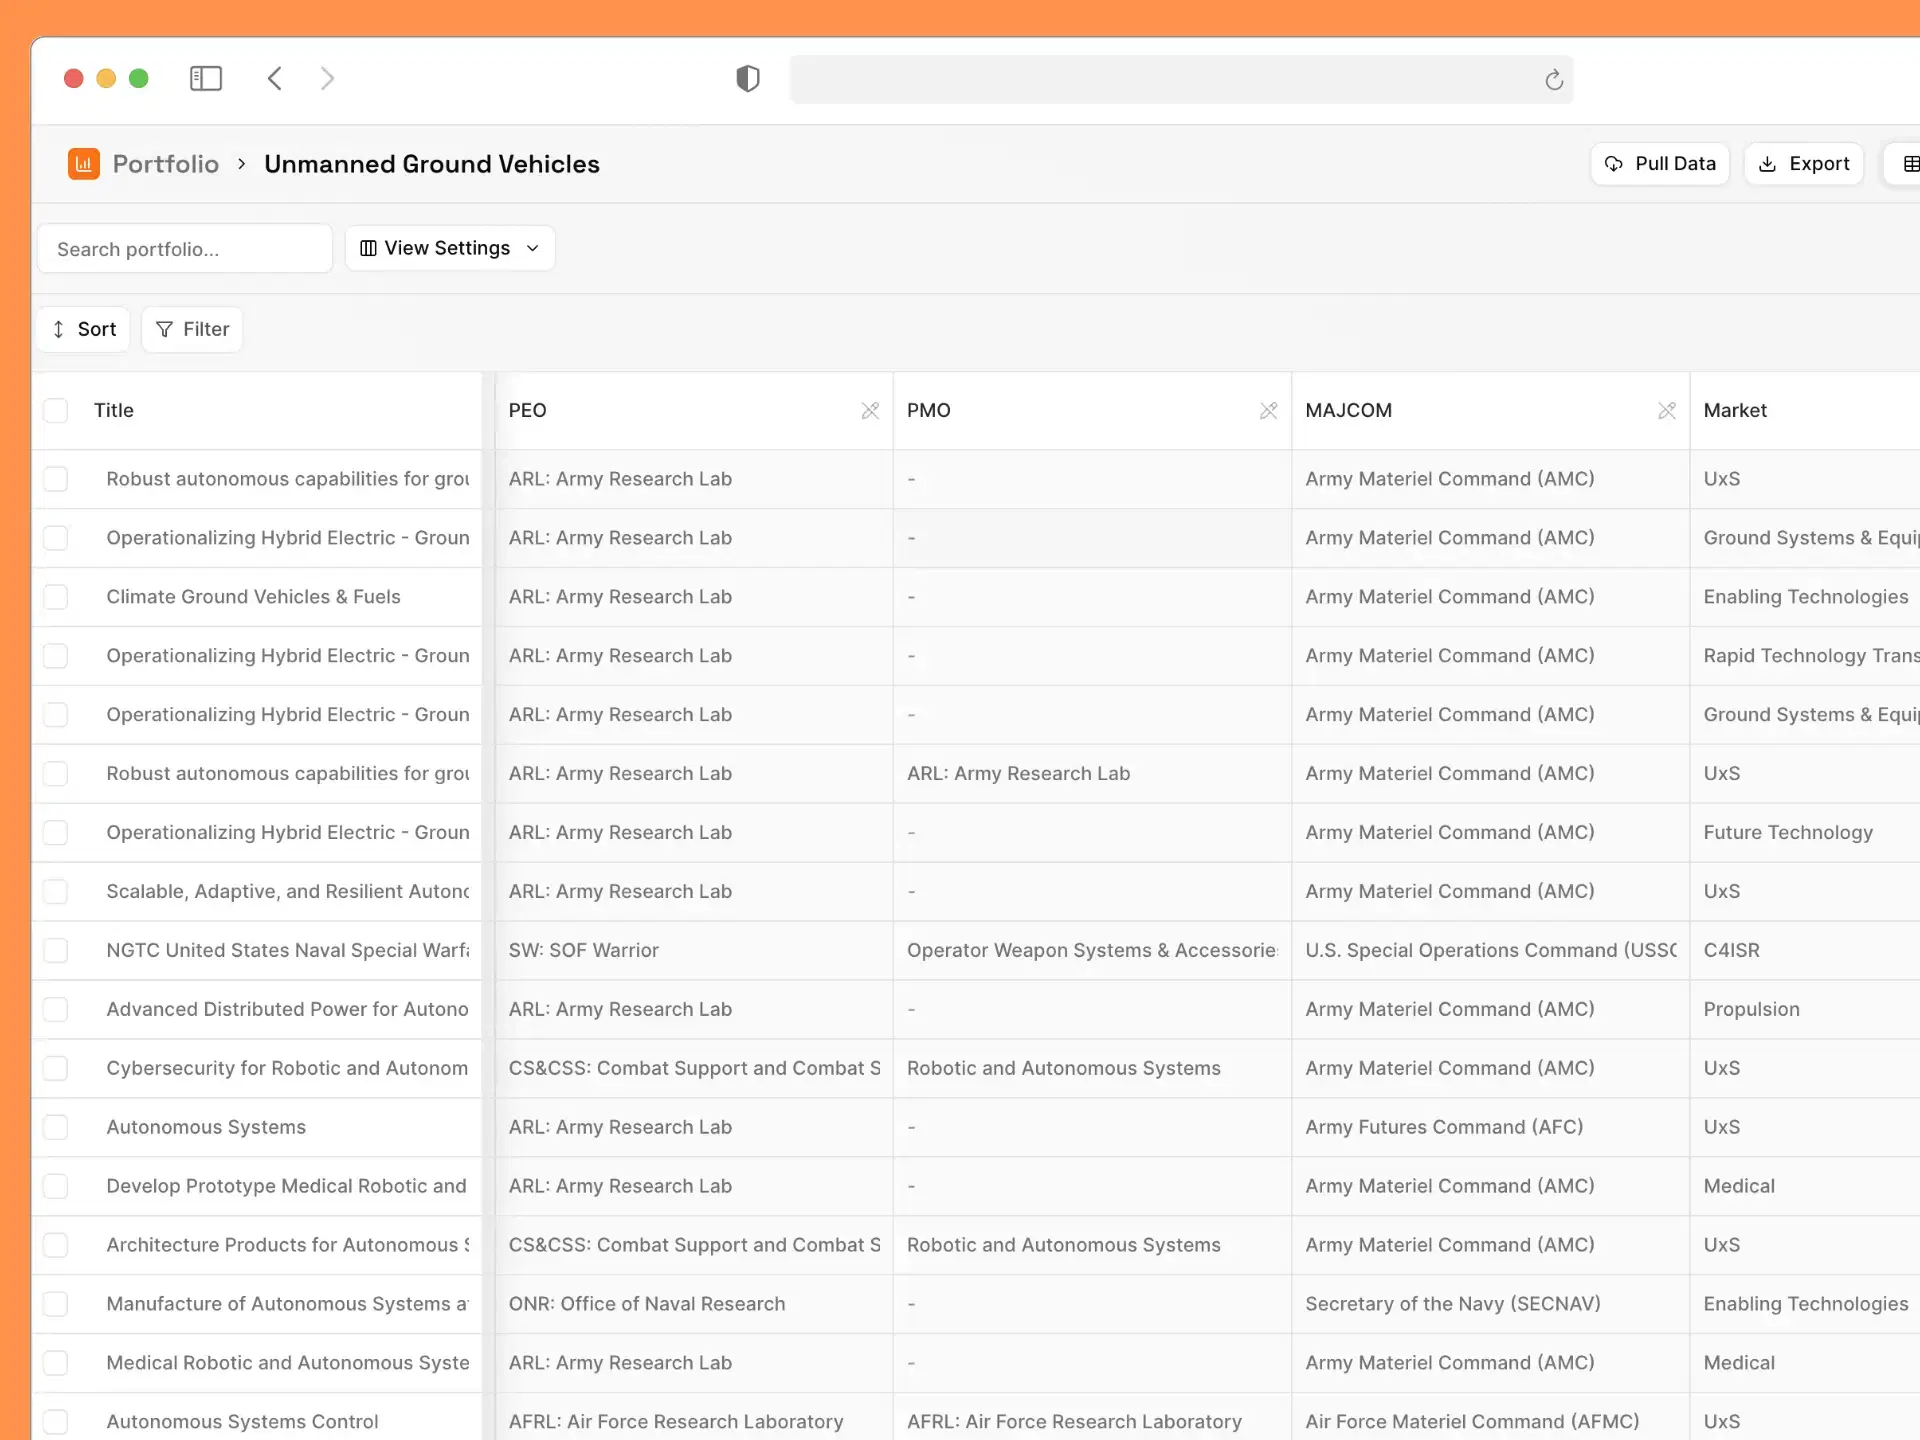Select the Autonomous Systems row checkbox
The height and width of the screenshot is (1440, 1920).
56,1127
